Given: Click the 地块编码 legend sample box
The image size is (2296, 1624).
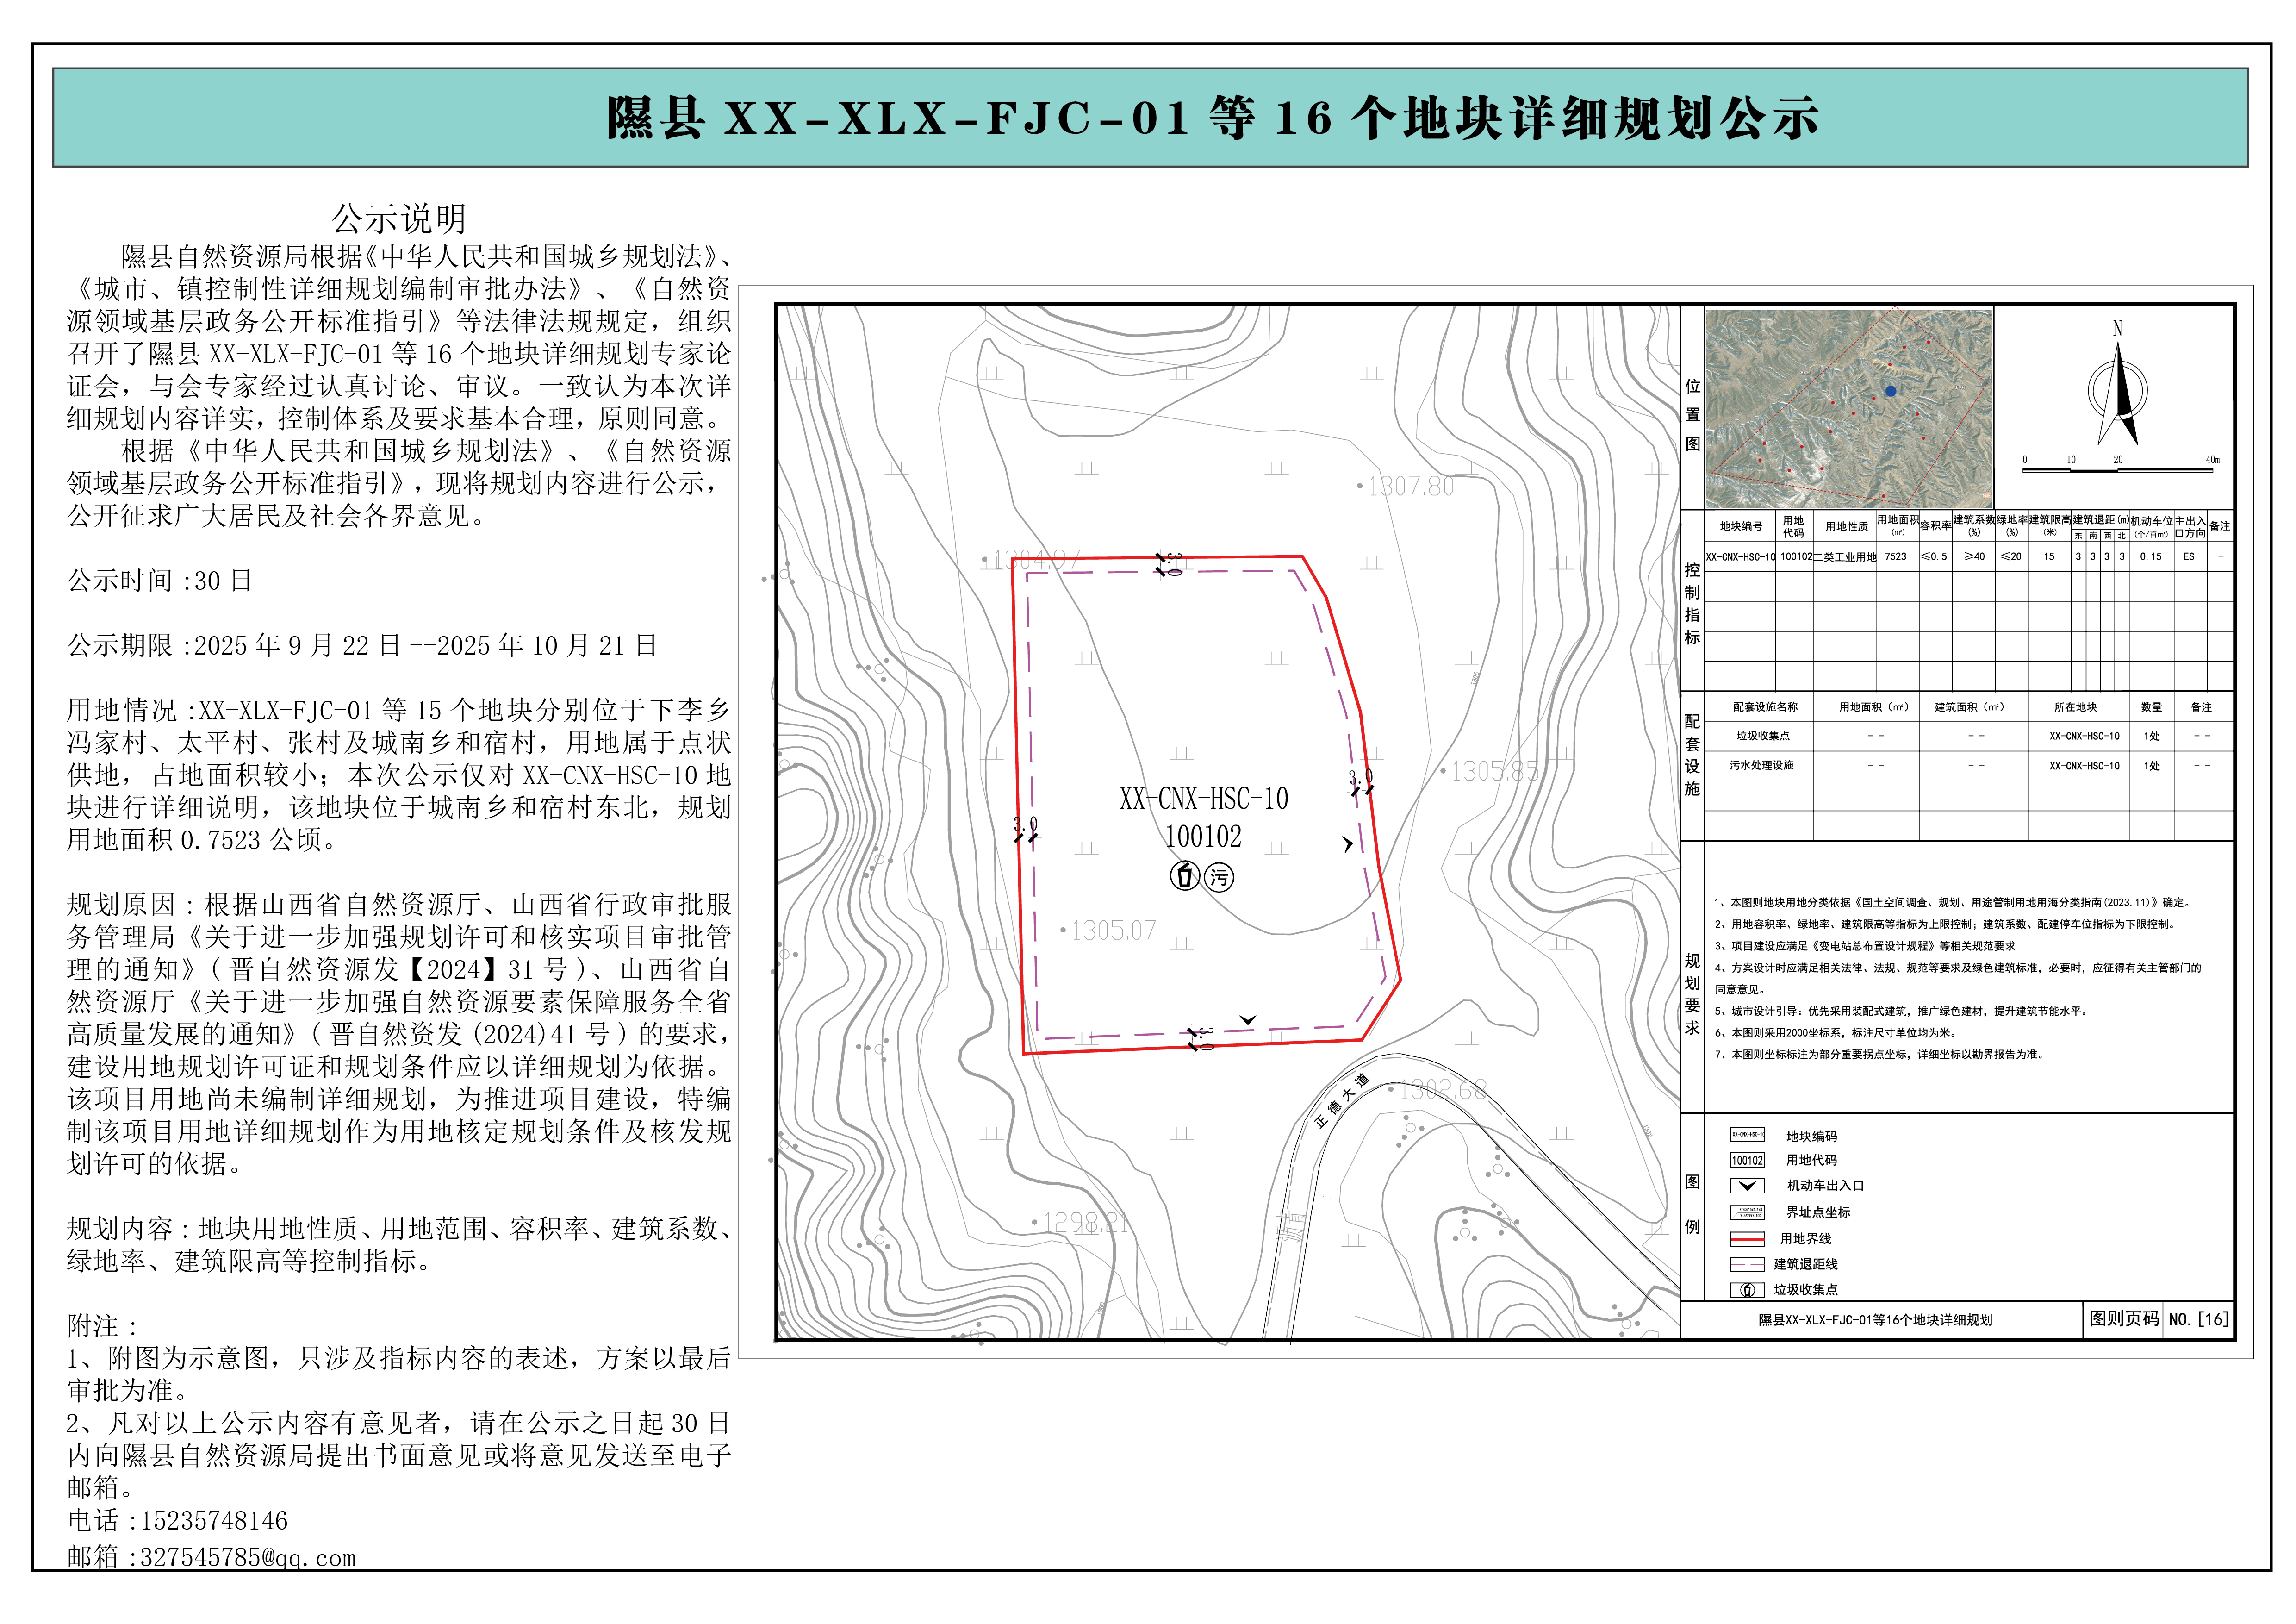Looking at the screenshot, I should coord(1747,1135).
